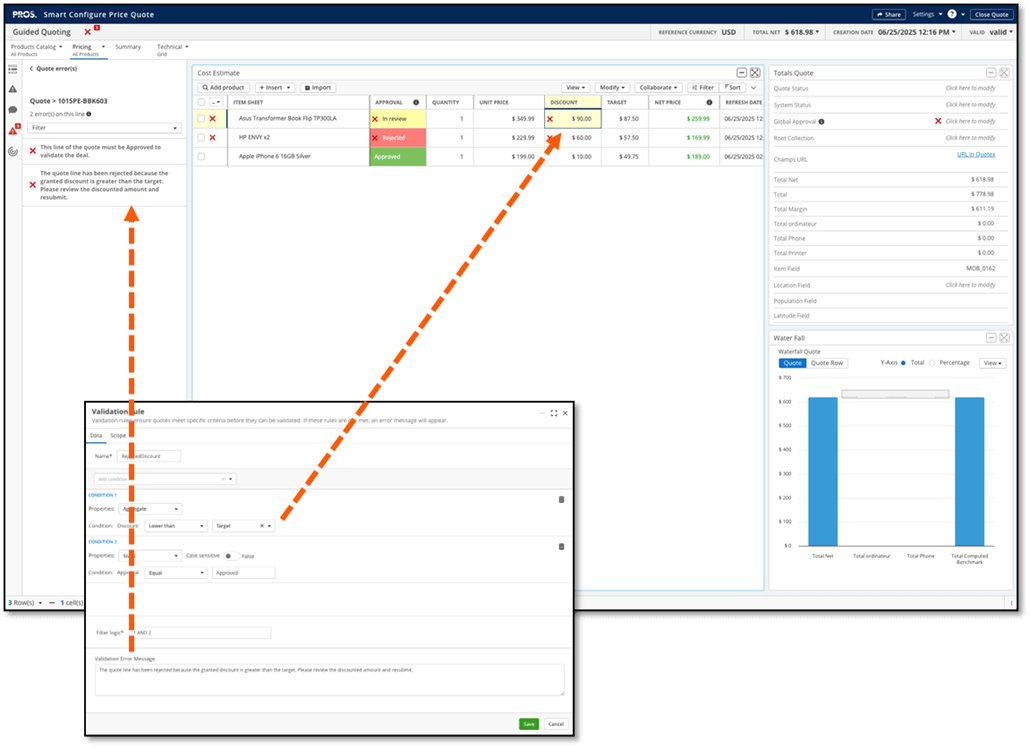Viewport: 1030px width, 748px height.
Task: Click the green Save button
Action: (528, 724)
